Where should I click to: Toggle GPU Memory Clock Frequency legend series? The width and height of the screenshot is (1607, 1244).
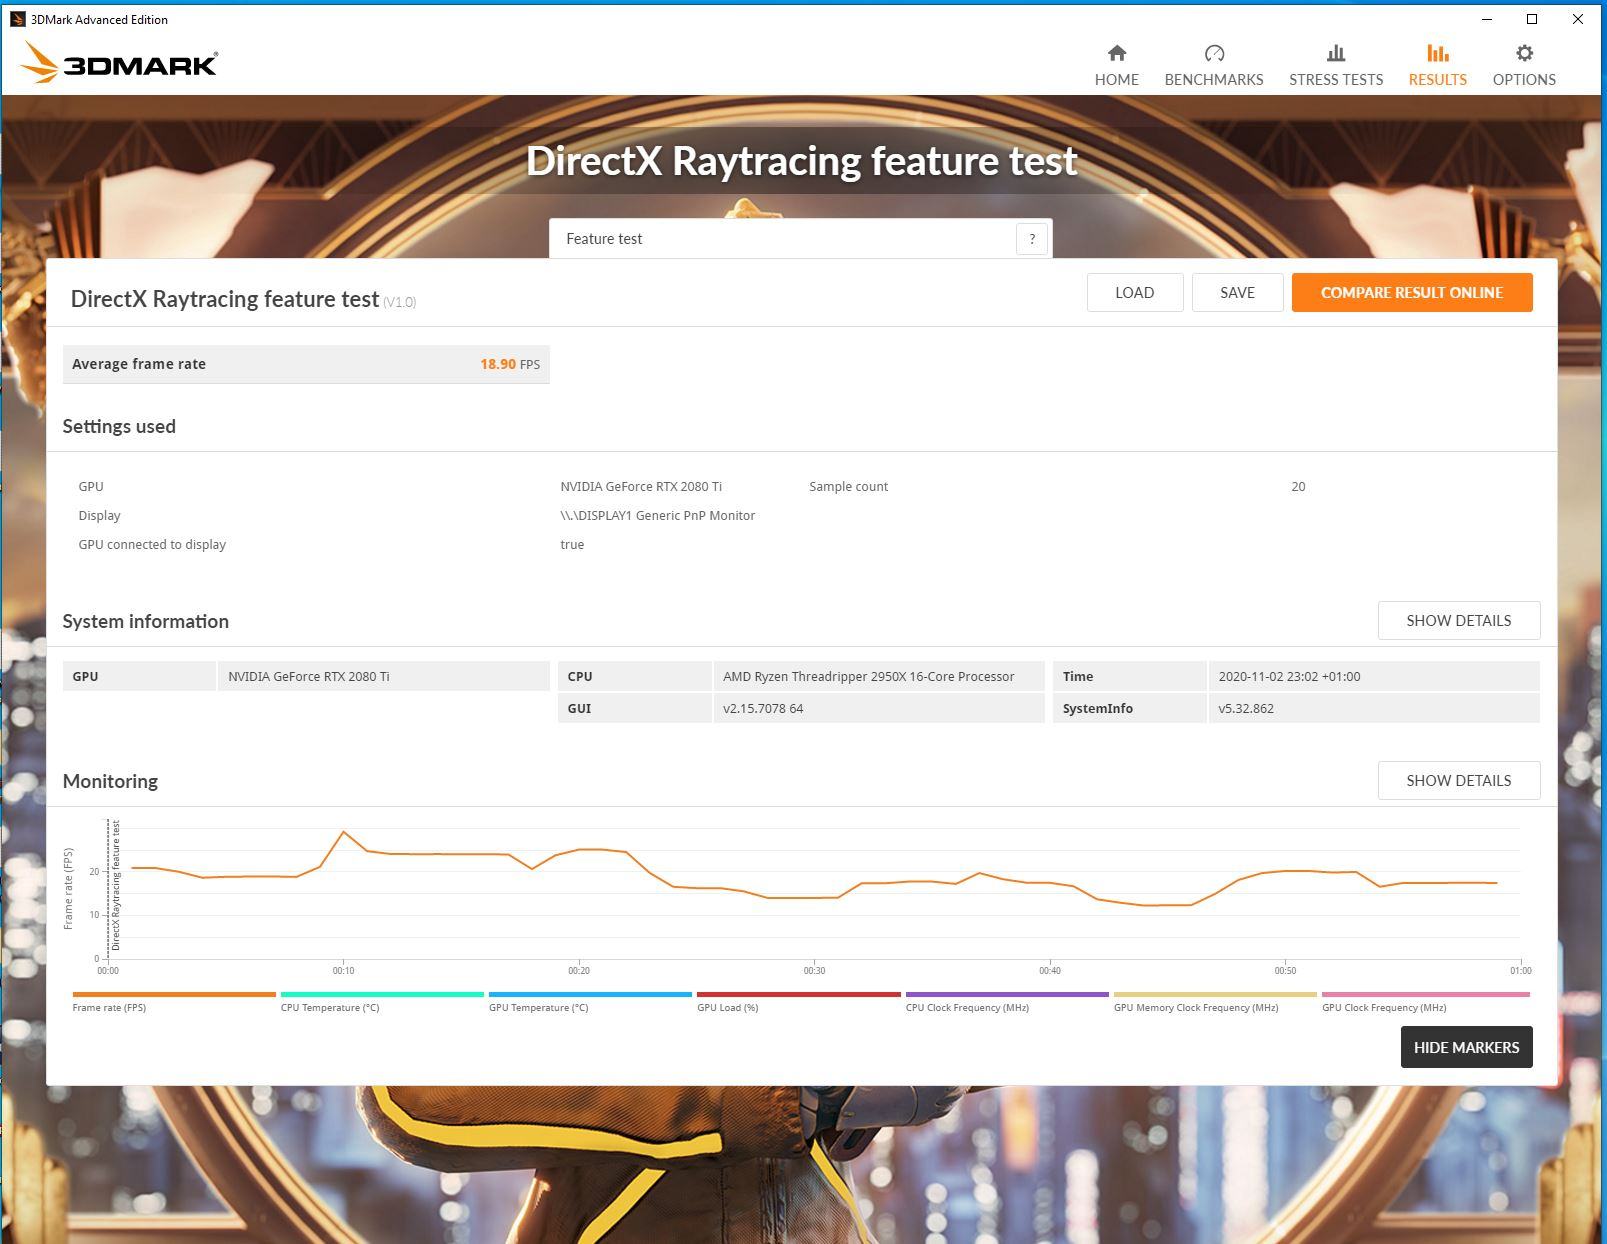tap(1215, 1001)
